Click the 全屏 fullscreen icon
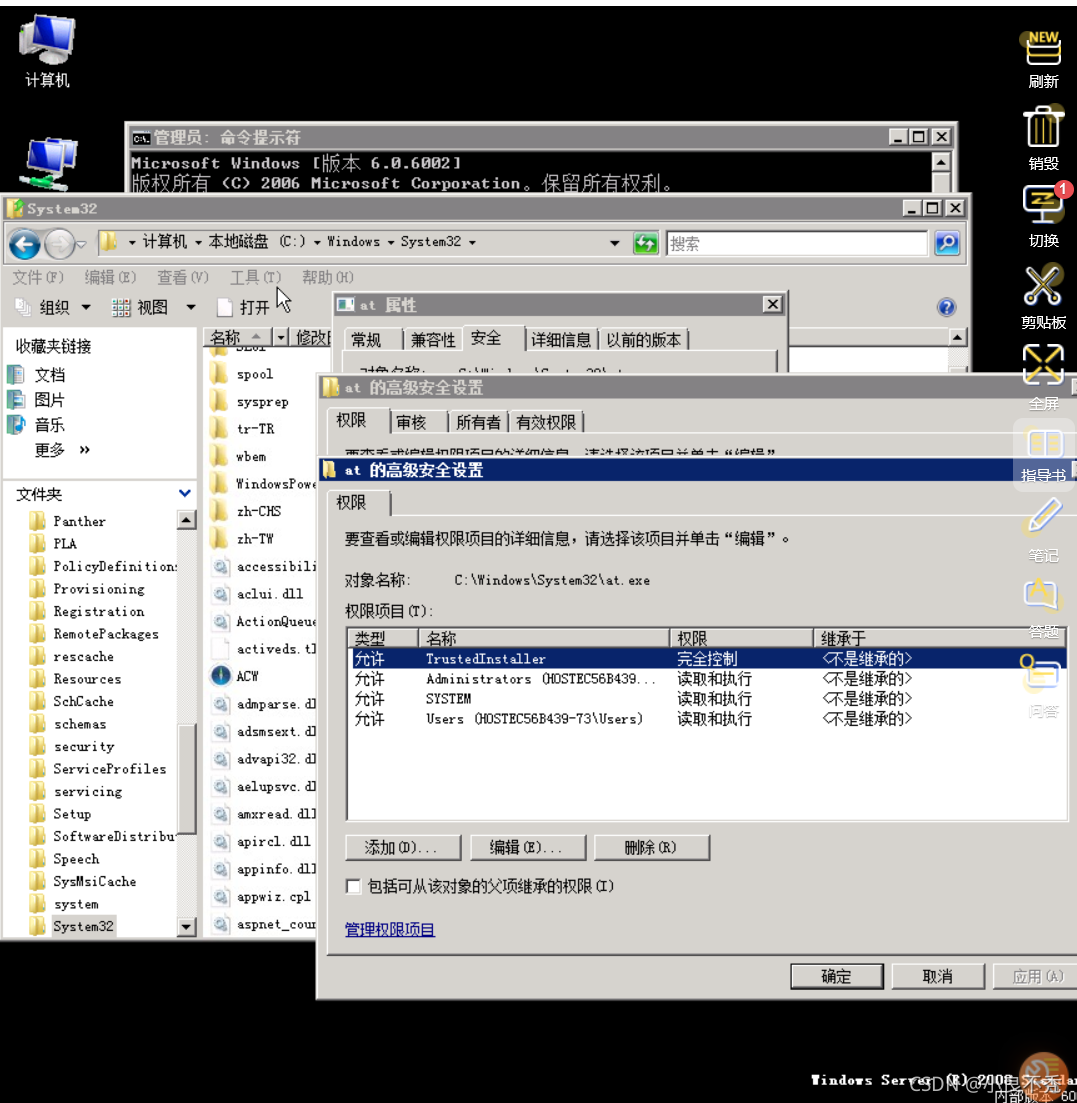Viewport: 1077px width, 1103px height. coord(1043,367)
